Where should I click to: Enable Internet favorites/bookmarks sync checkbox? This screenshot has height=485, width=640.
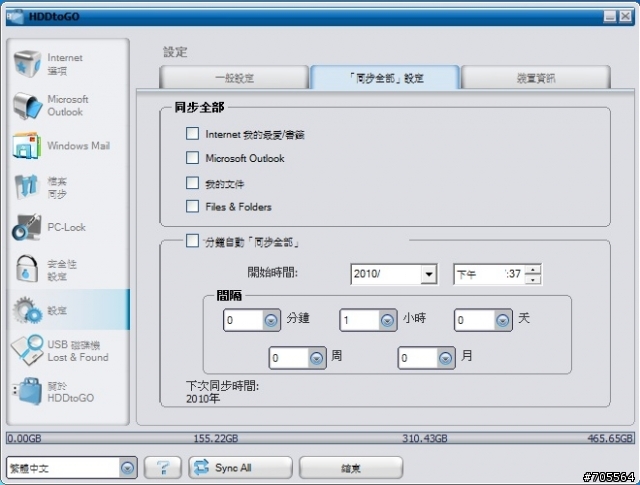pos(192,133)
